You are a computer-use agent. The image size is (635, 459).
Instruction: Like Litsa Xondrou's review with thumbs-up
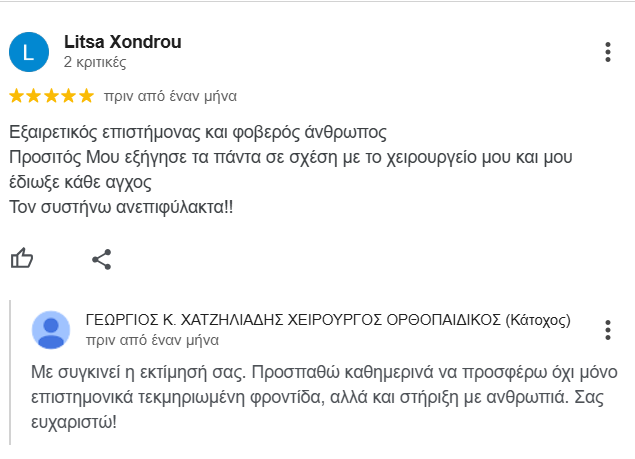point(21,258)
